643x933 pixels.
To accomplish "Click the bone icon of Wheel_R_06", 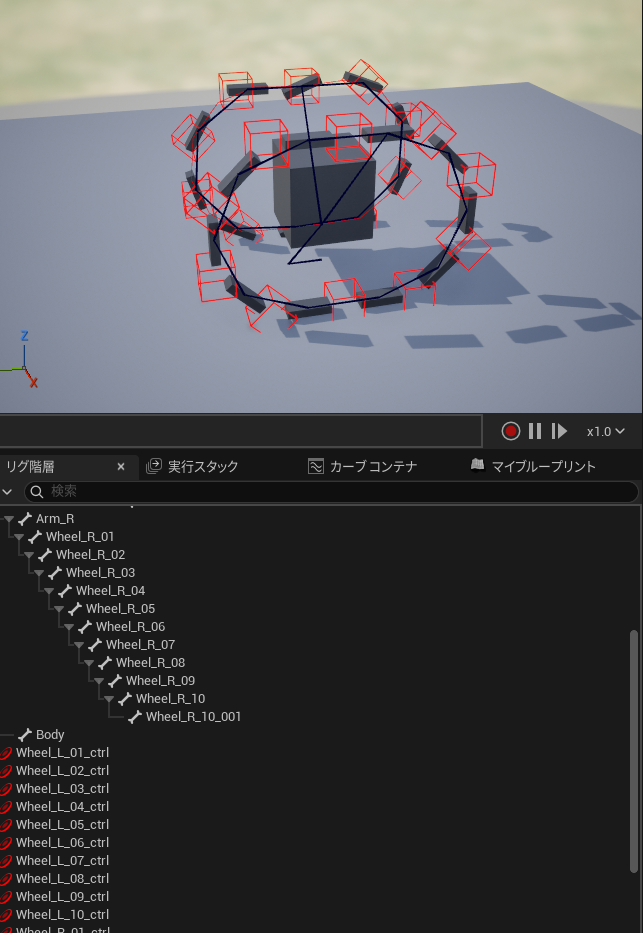I will coord(85,627).
